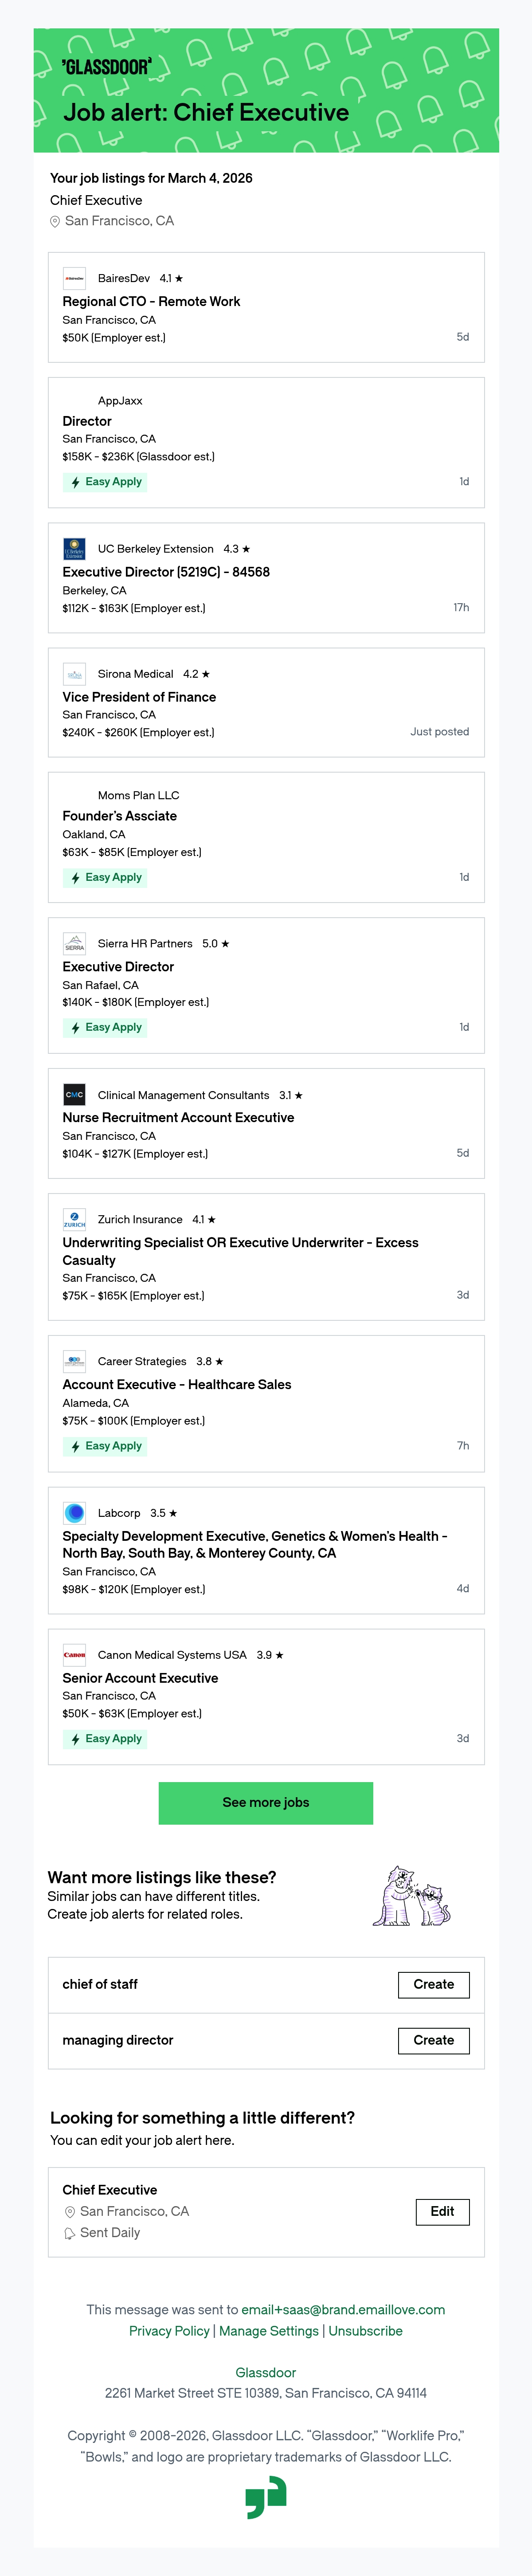Open Labcorp Specialty Development Executive job
Screen dimensions: 532x2576
coord(255,1544)
